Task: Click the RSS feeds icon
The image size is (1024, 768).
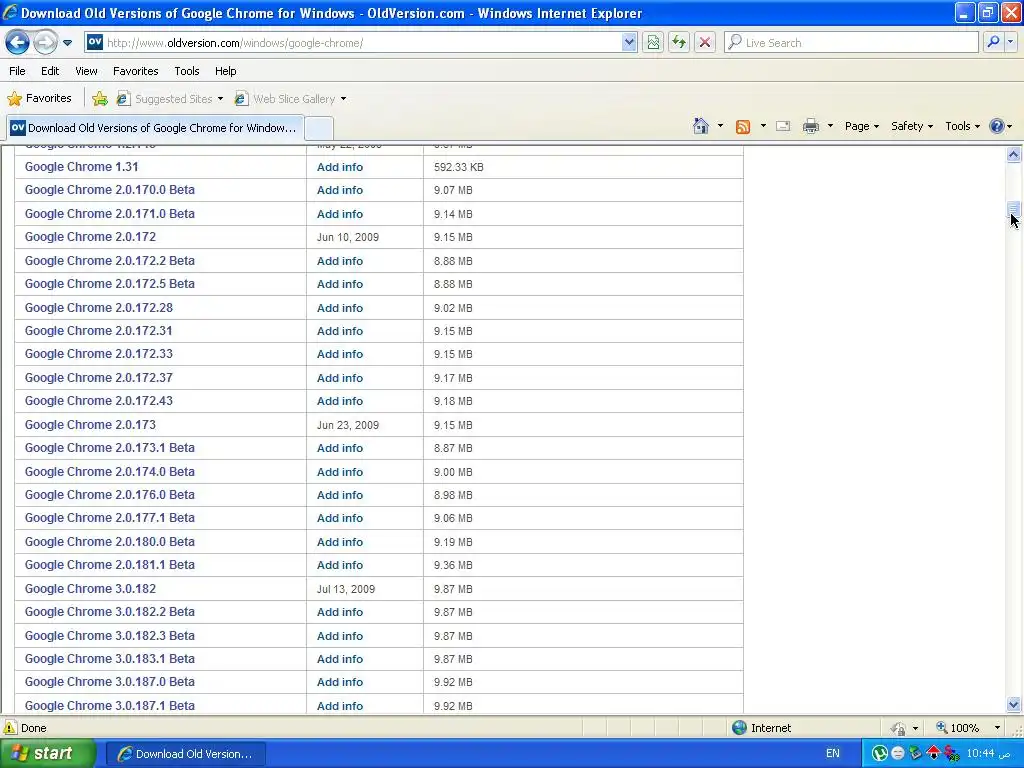Action: 743,127
